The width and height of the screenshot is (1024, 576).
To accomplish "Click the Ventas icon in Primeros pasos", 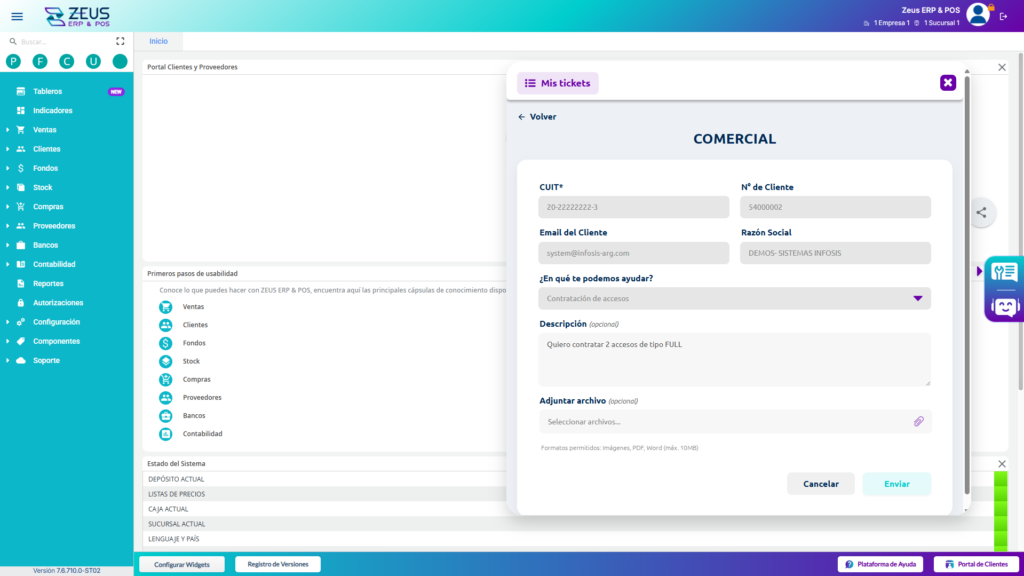I will click(x=166, y=307).
